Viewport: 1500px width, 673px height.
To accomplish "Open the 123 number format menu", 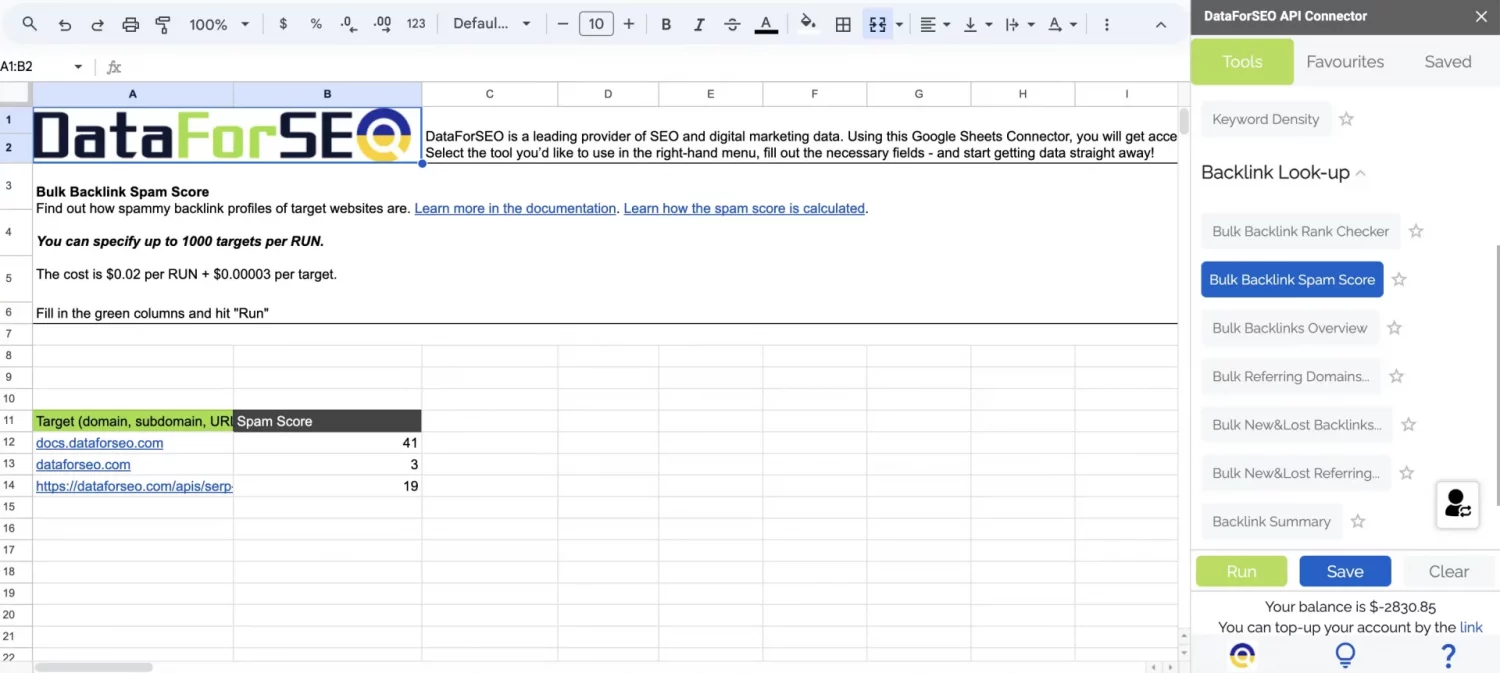I will (416, 24).
